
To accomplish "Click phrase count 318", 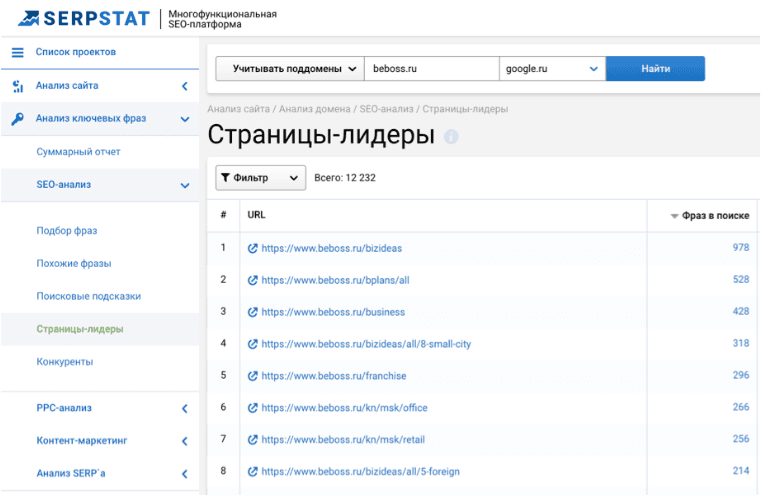I will pos(741,343).
